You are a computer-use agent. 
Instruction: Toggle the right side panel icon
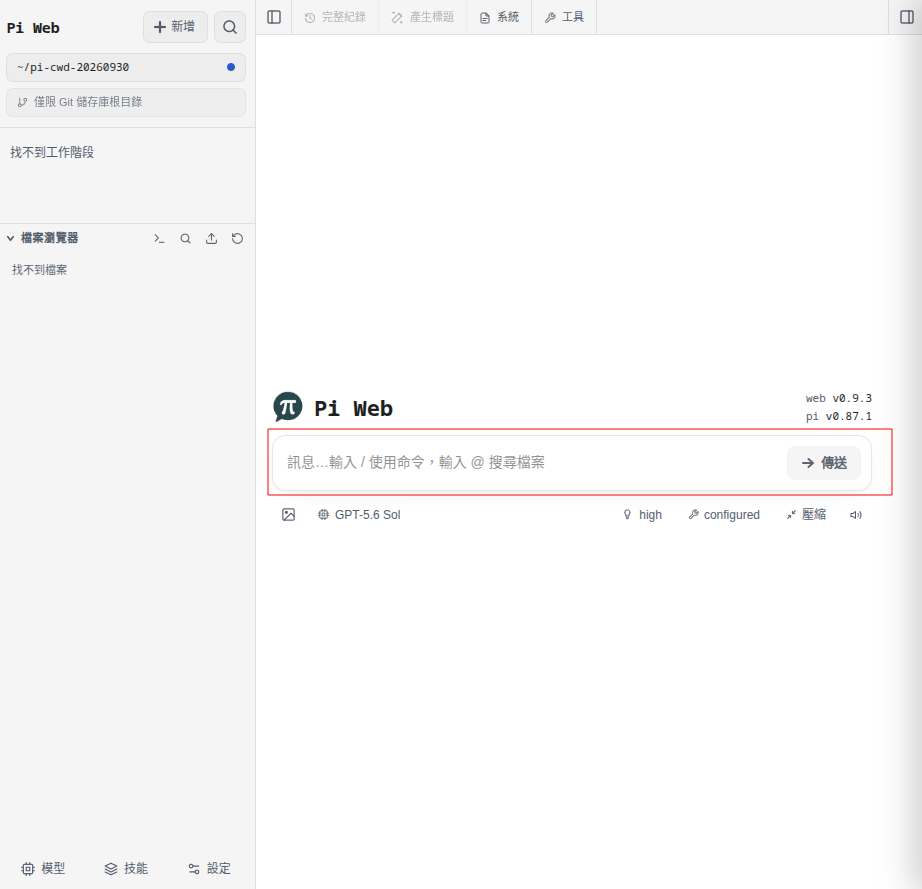pyautogui.click(x=907, y=17)
